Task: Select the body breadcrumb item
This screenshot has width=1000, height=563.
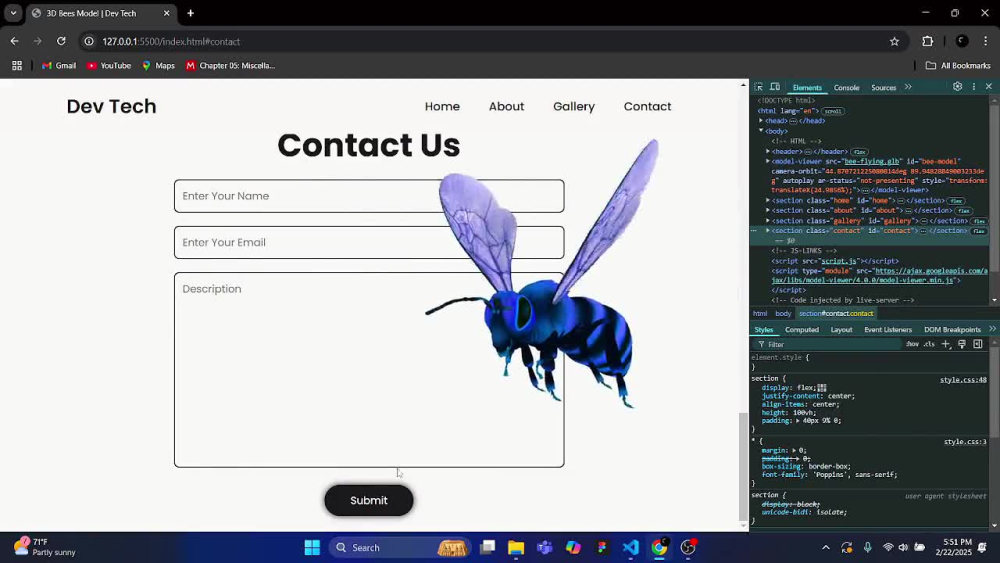Action: click(783, 314)
